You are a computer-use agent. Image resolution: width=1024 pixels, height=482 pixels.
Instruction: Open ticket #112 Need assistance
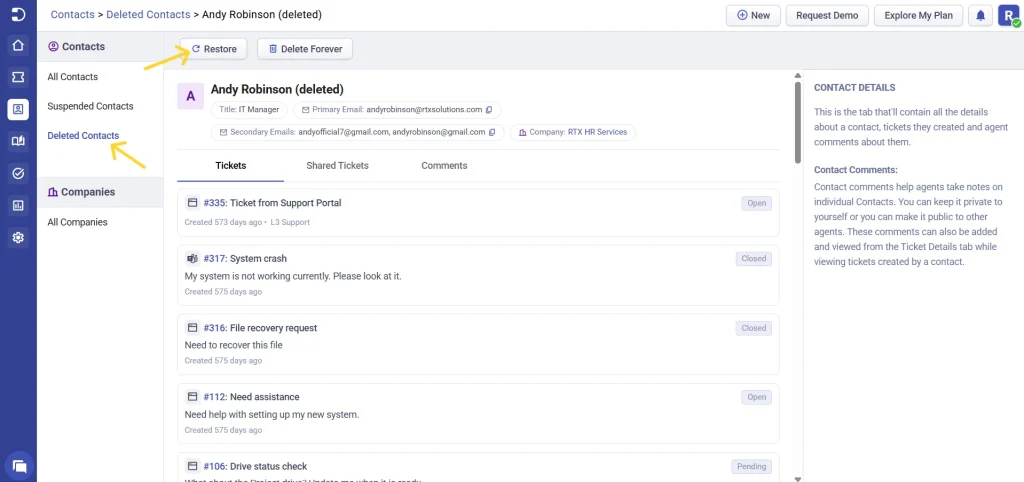[x=251, y=397]
